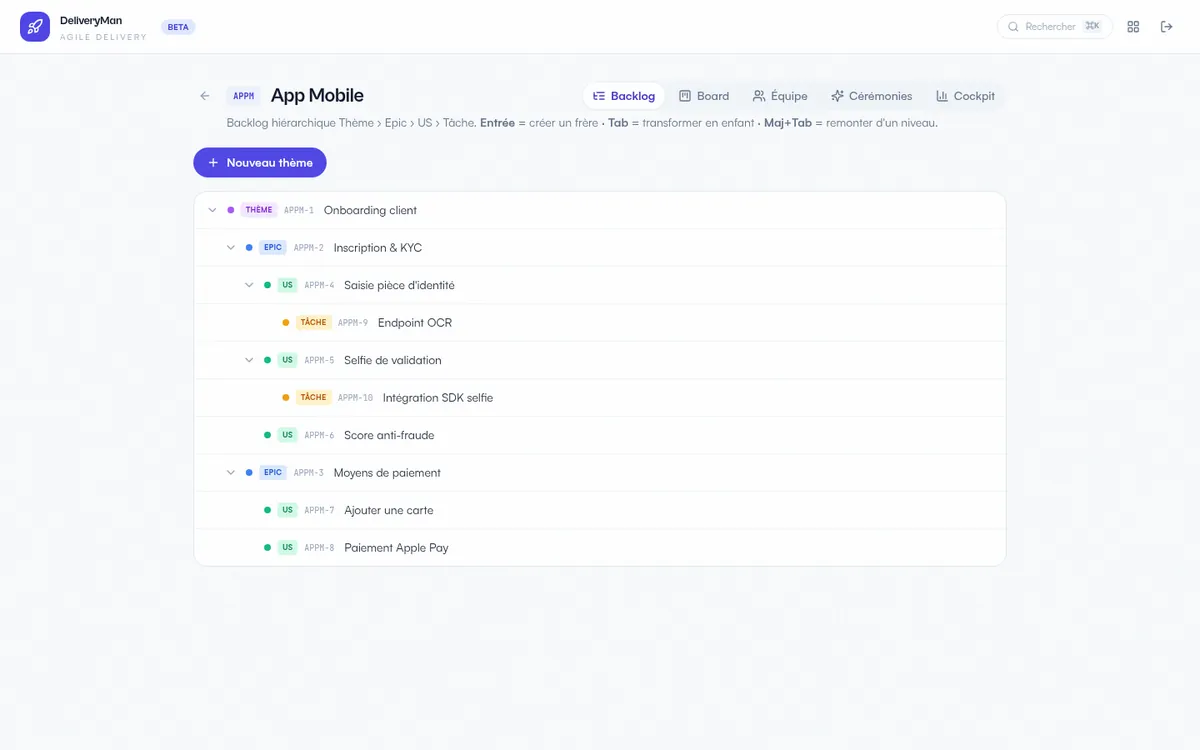1200x750 pixels.
Task: Switch to the Cérémonies tab
Action: 871,96
